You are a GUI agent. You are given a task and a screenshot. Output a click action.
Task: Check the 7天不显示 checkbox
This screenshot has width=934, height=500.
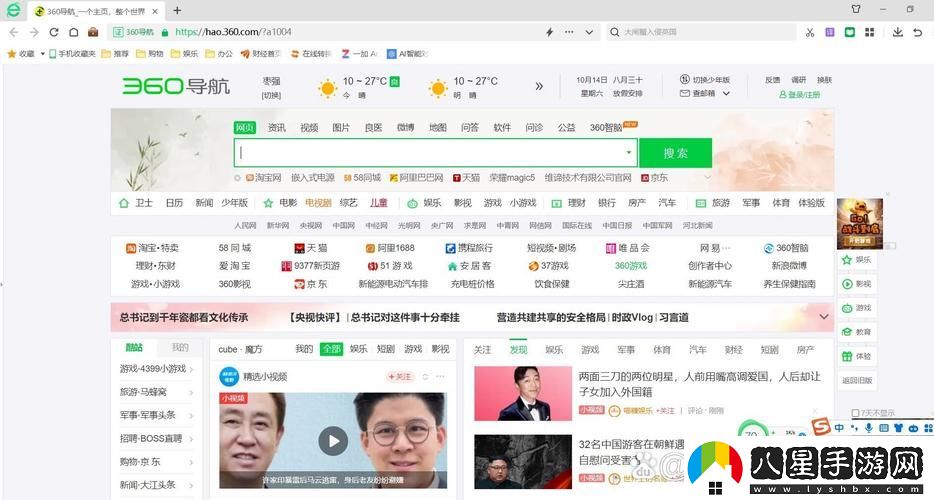pos(853,413)
